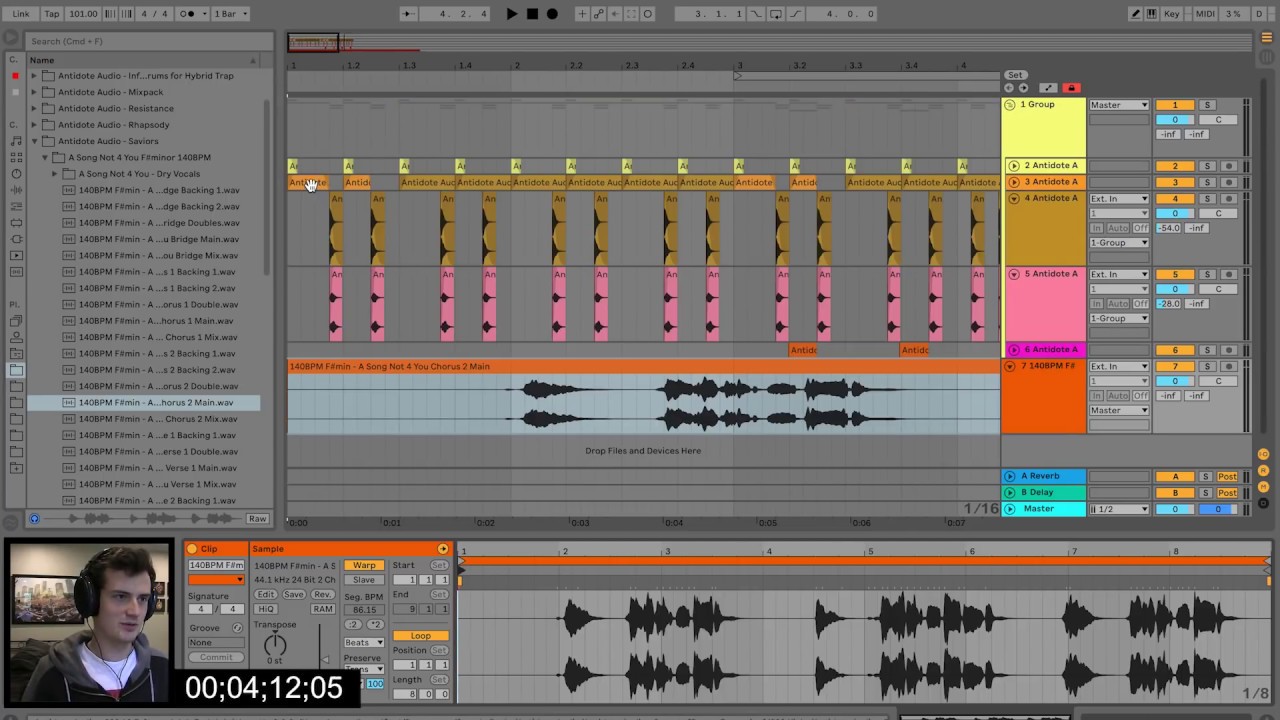Solo track 3 Antidote A

tap(1207, 182)
